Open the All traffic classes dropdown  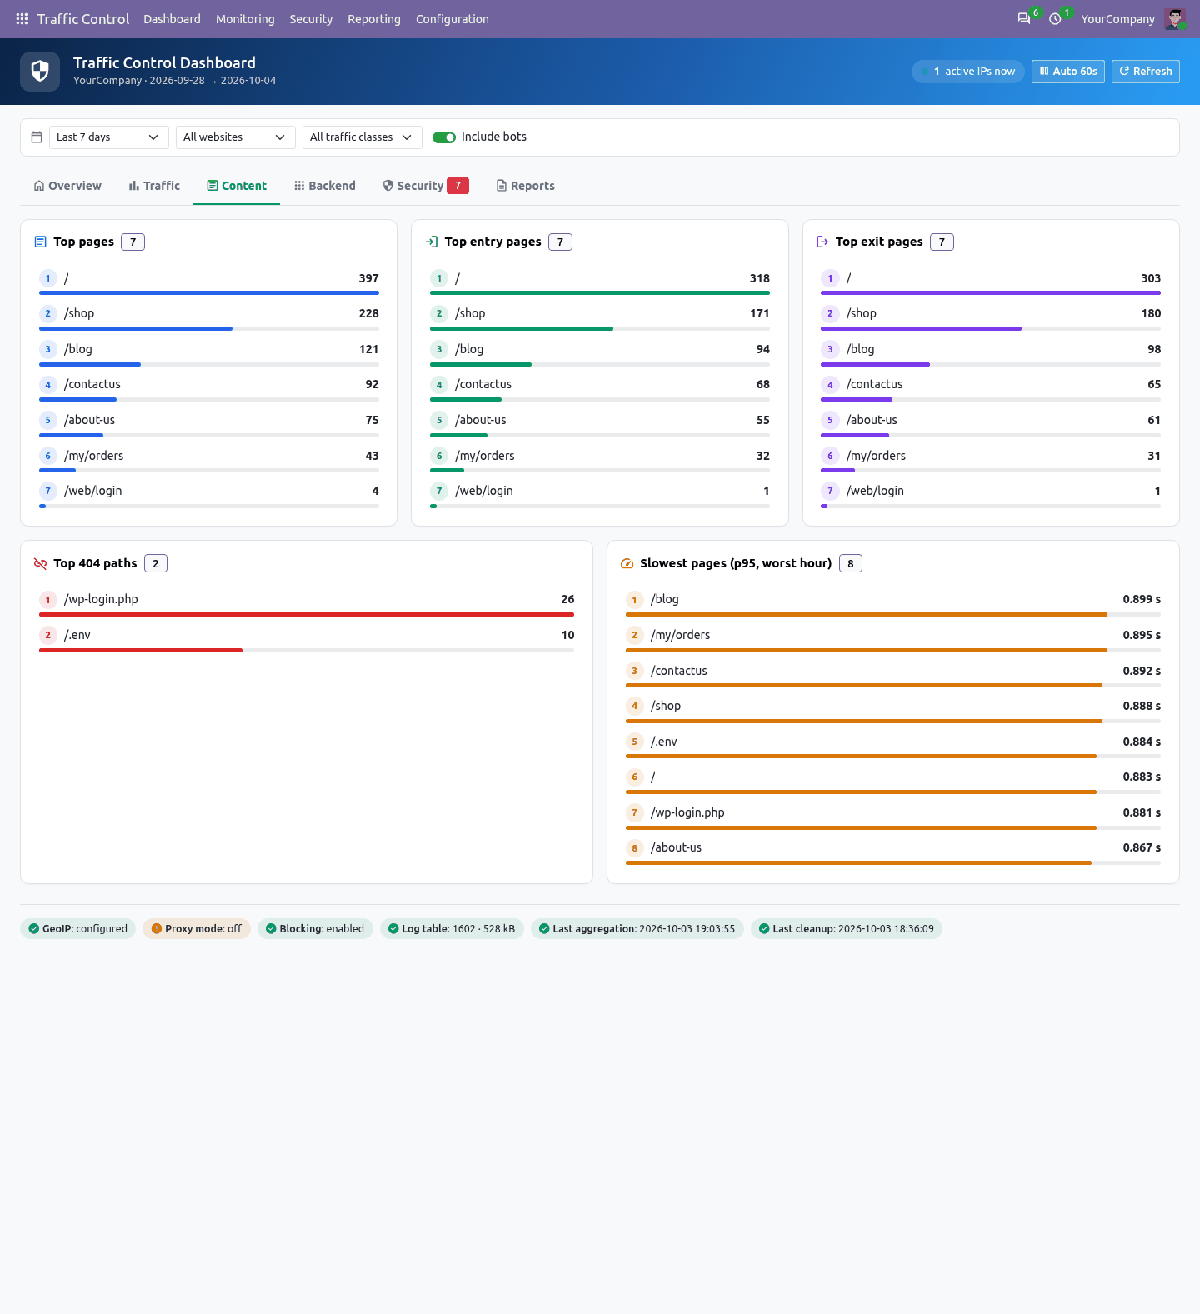pos(362,137)
